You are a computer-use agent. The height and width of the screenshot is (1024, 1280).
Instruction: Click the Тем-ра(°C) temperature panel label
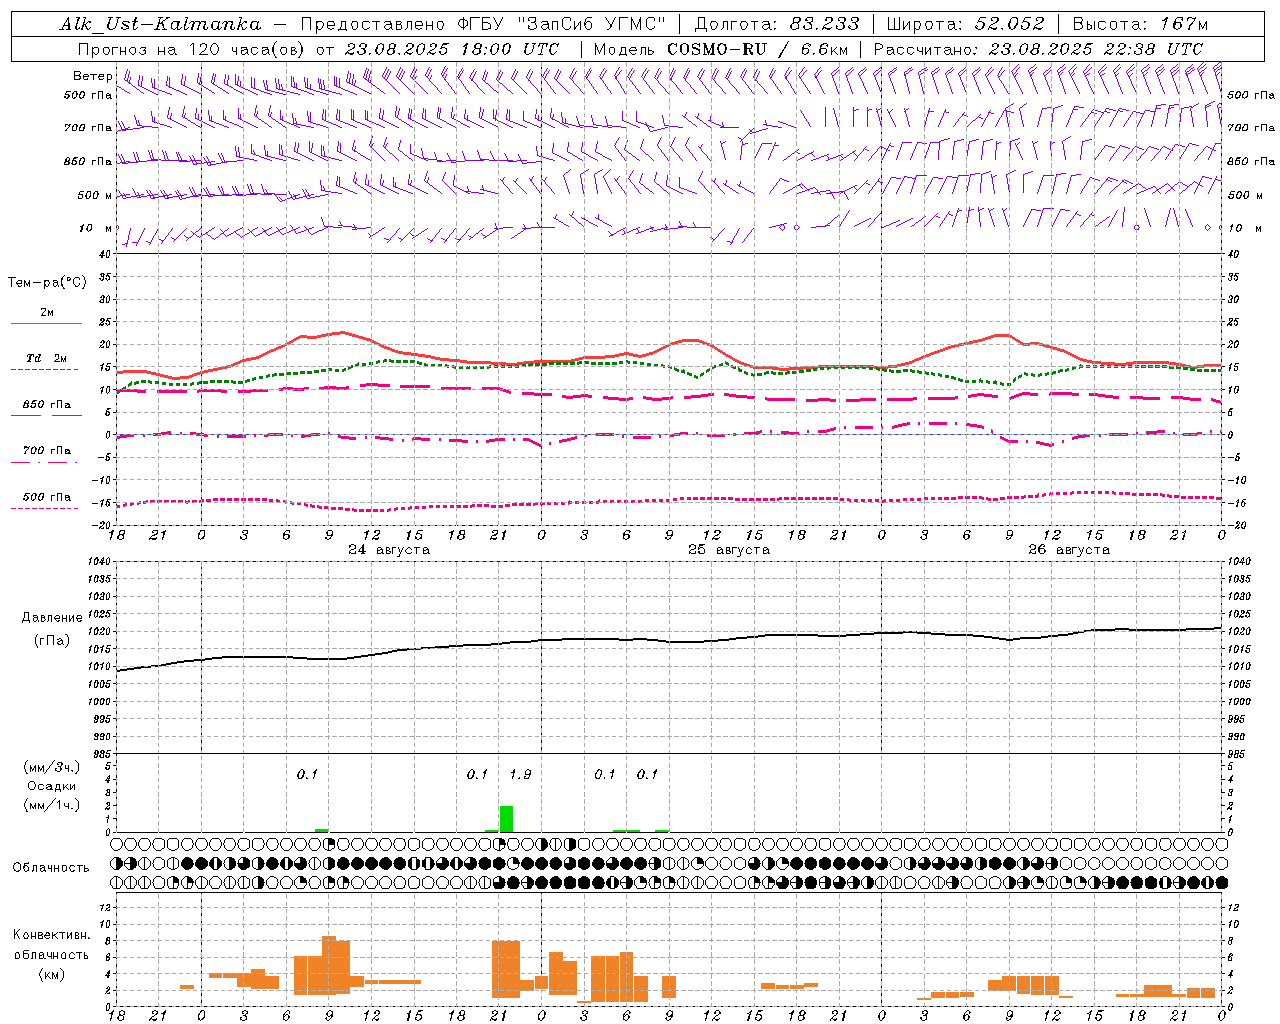pyautogui.click(x=47, y=283)
